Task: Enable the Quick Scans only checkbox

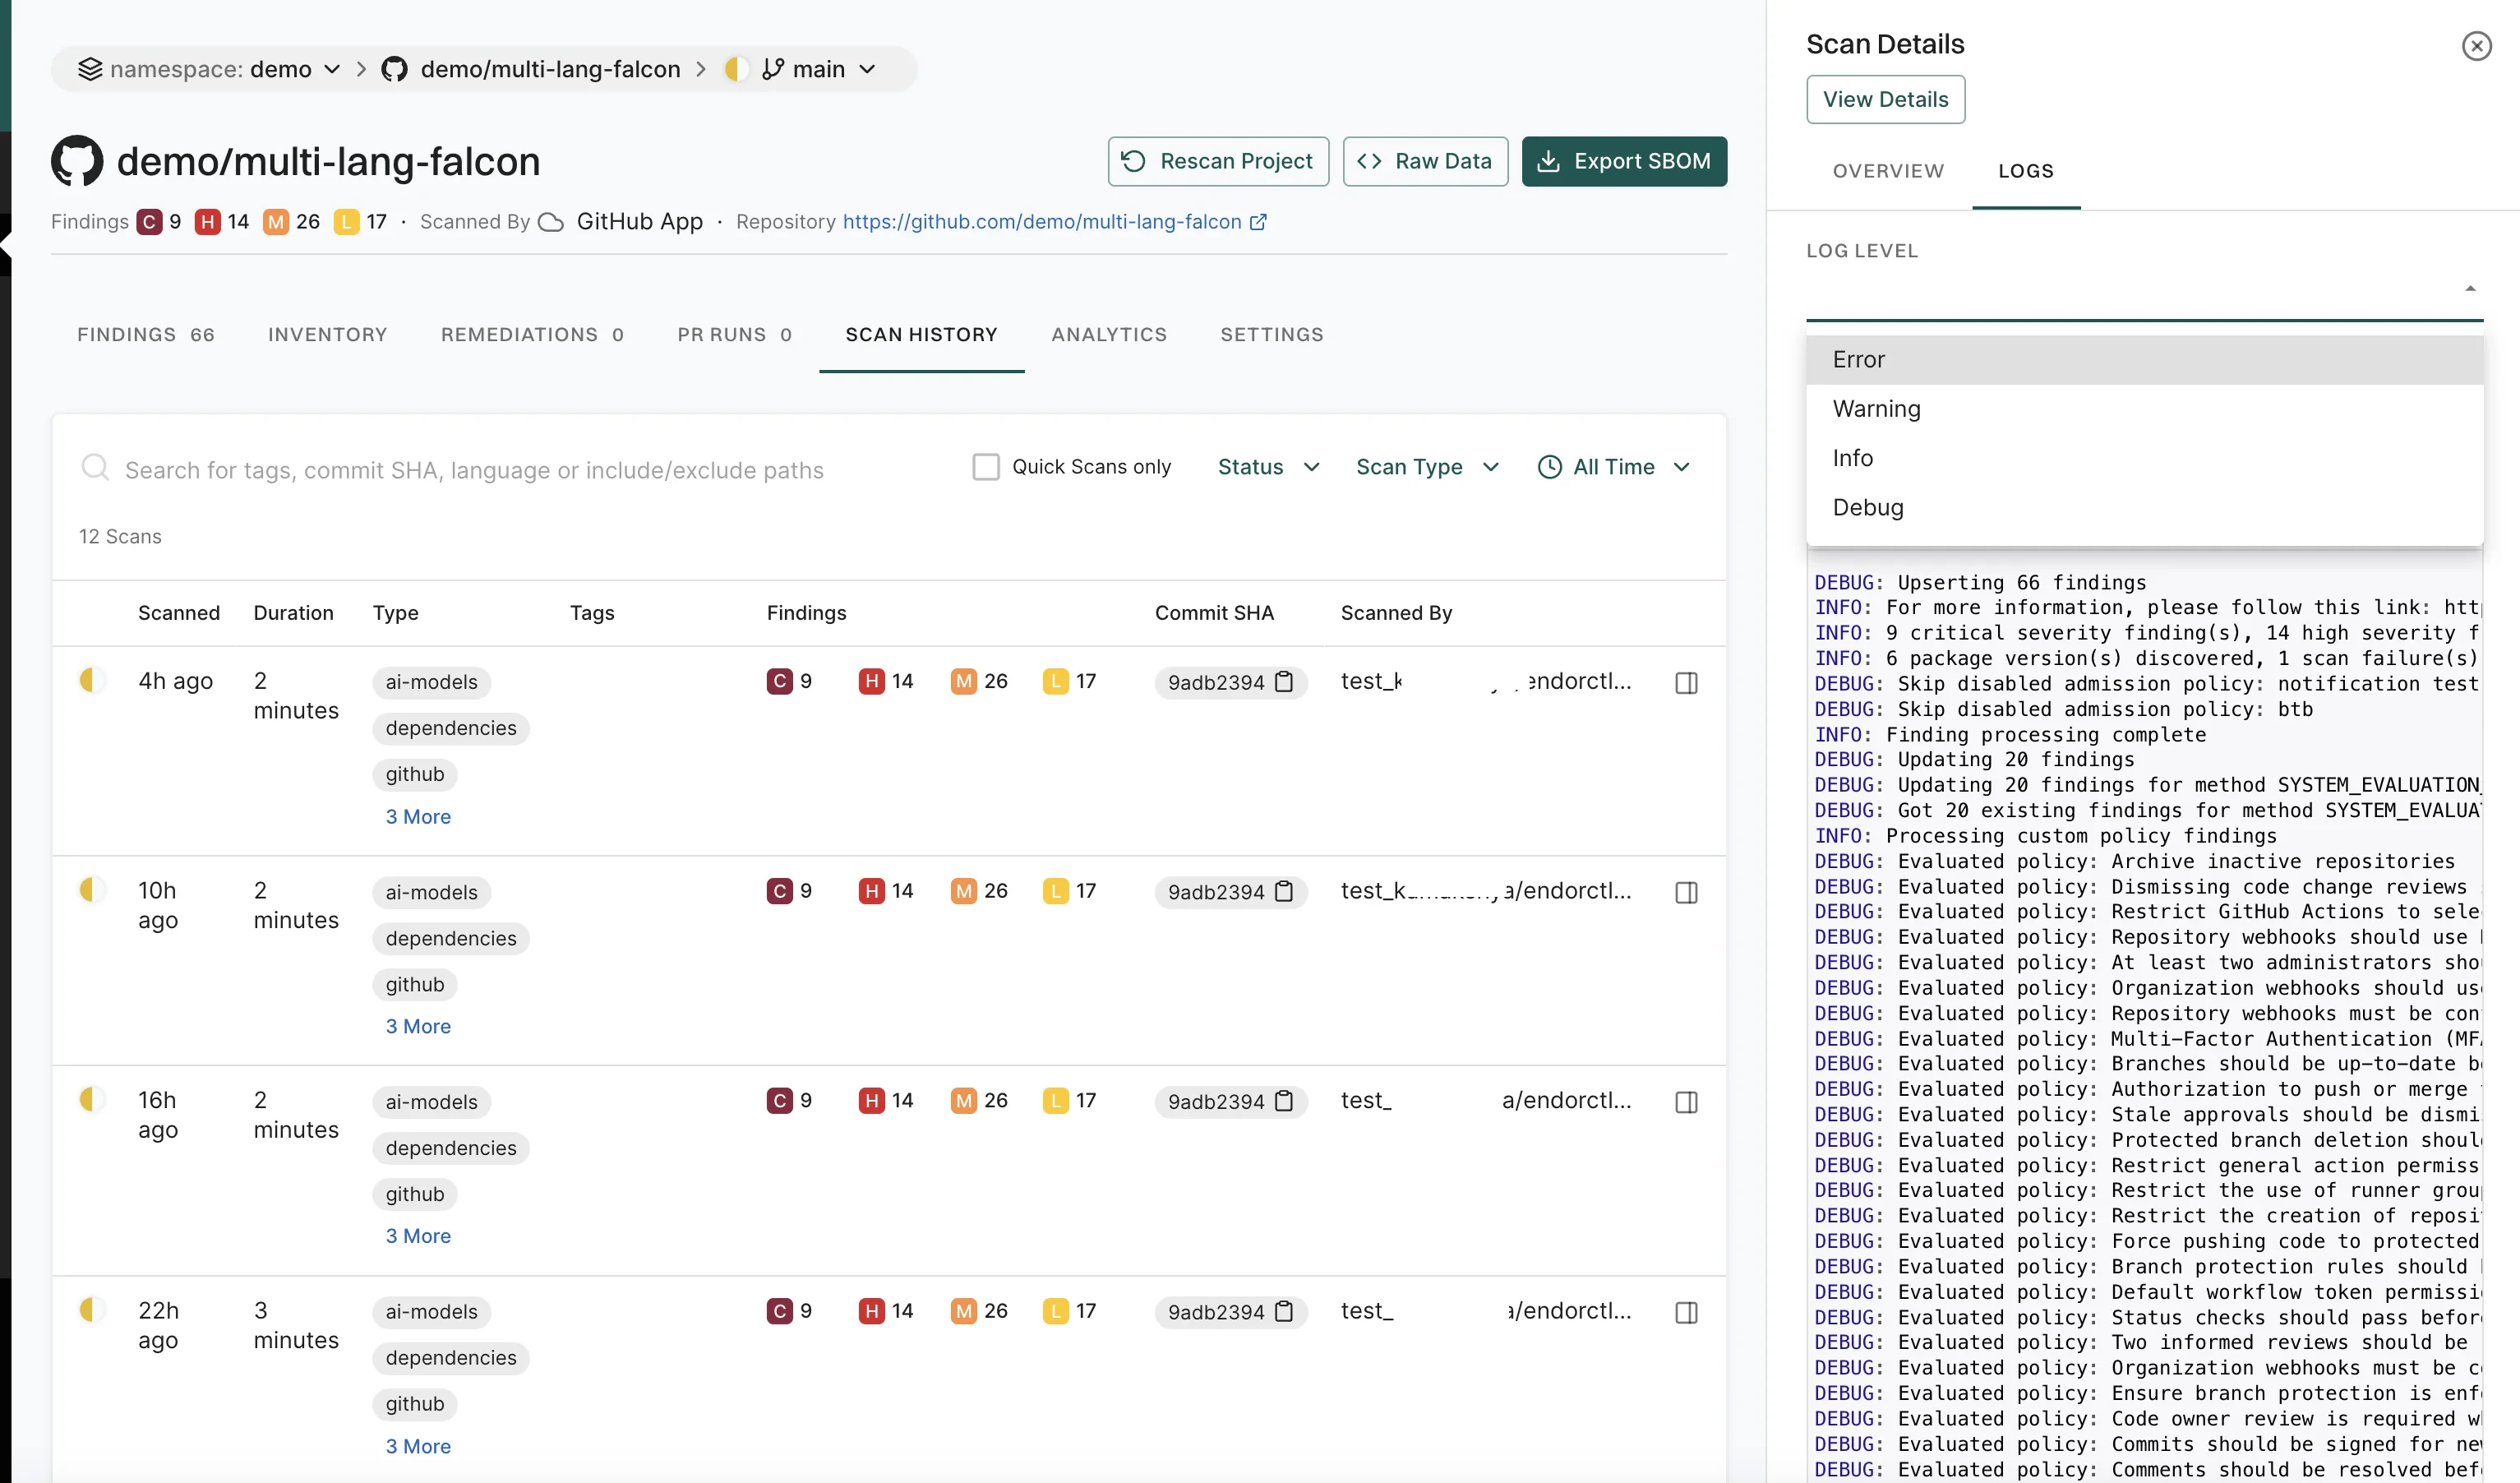Action: pos(986,466)
